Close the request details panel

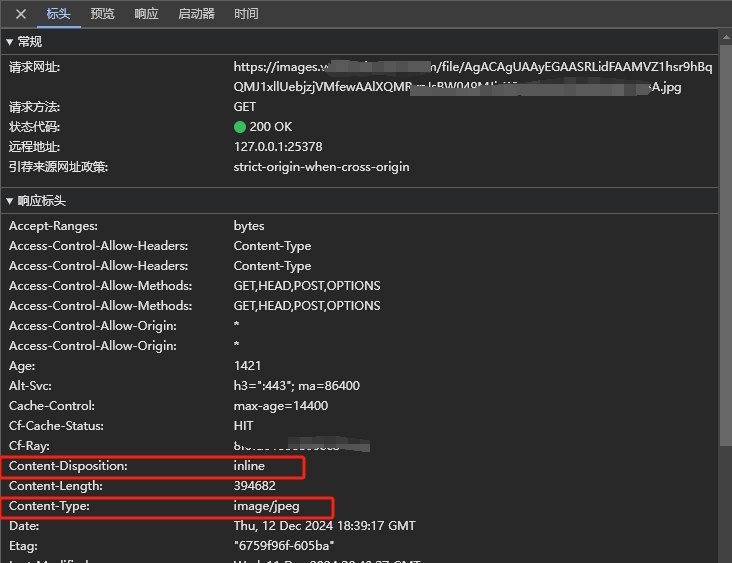tap(20, 14)
